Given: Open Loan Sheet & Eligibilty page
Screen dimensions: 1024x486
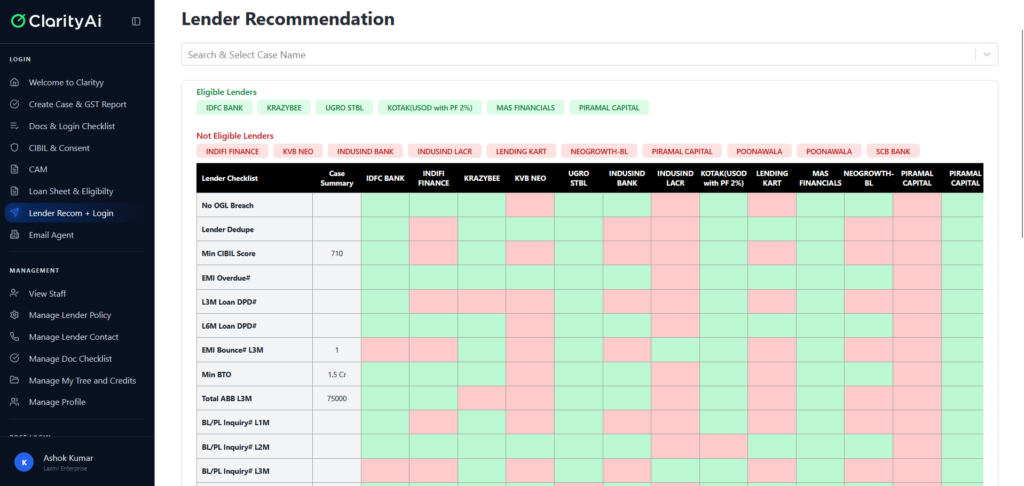Looking at the screenshot, I should [x=70, y=191].
